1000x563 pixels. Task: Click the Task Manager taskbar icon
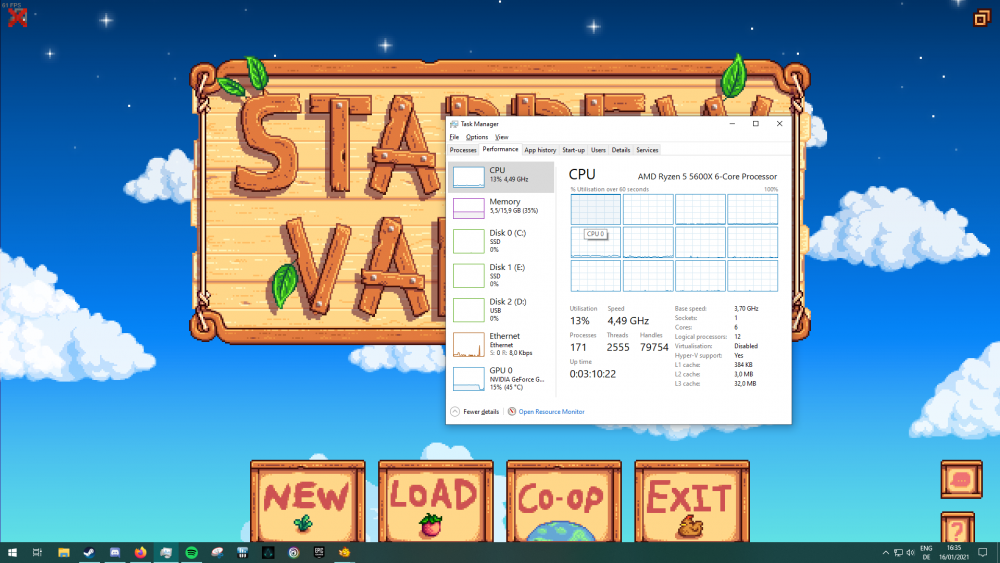[x=166, y=552]
